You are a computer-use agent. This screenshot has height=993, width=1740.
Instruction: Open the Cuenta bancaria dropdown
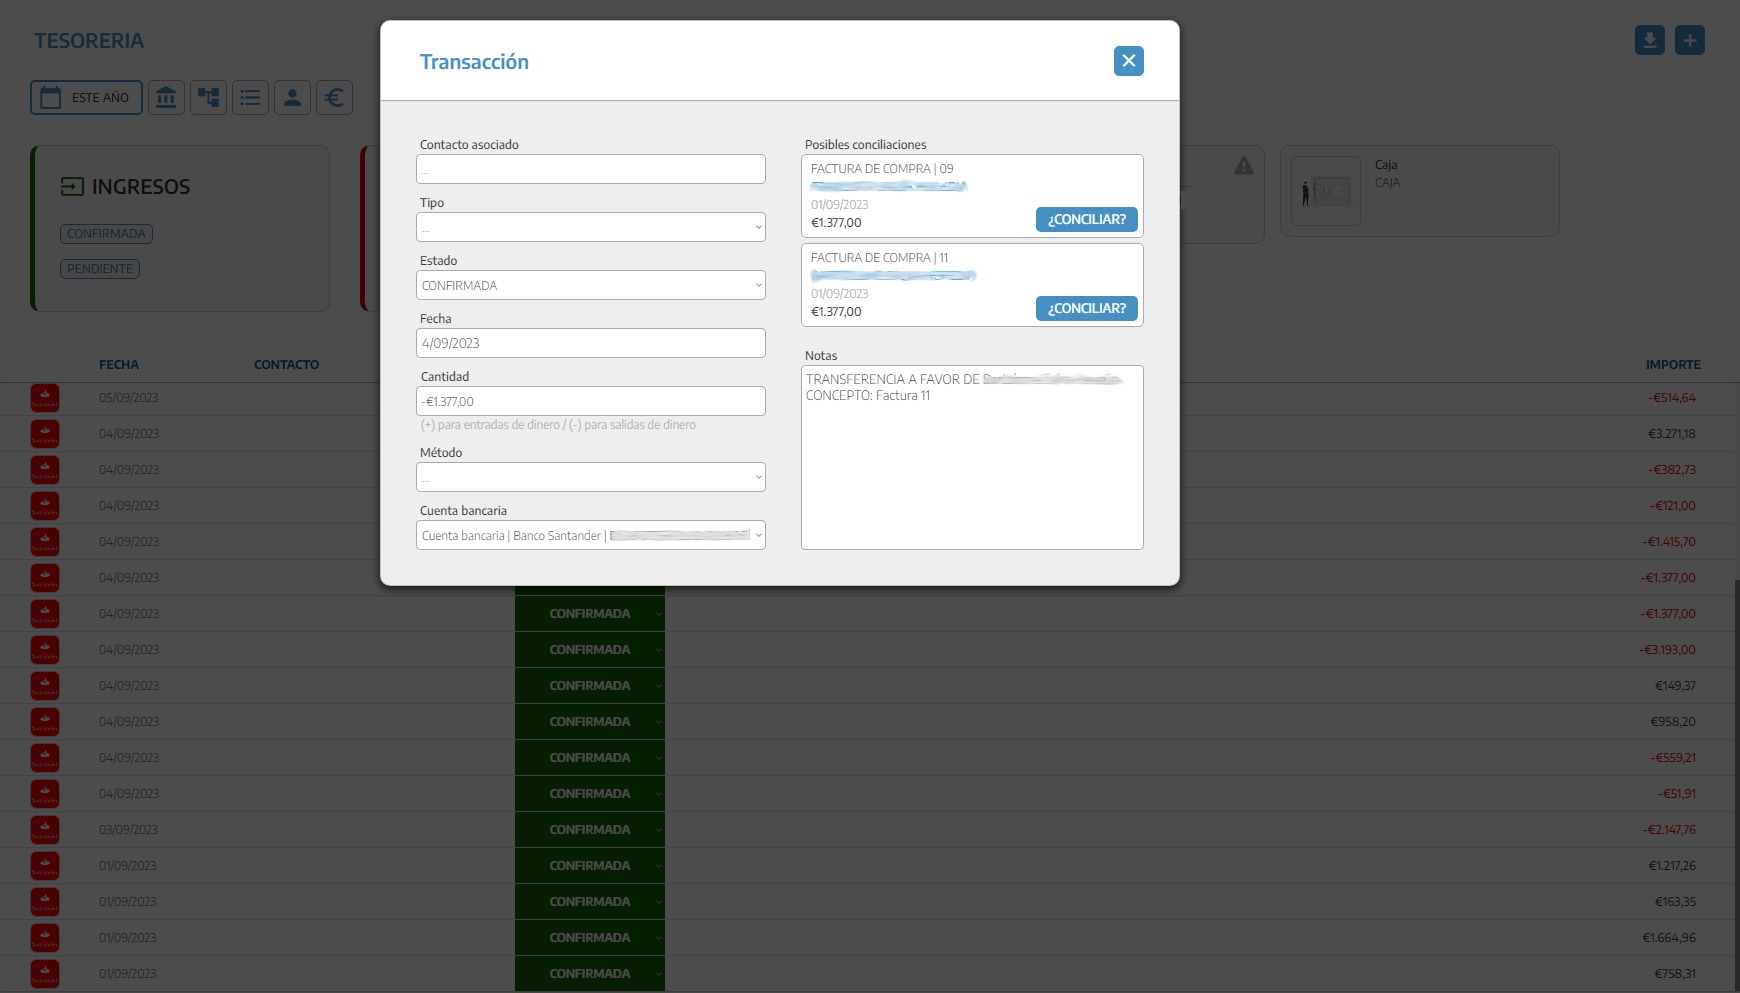pos(590,535)
